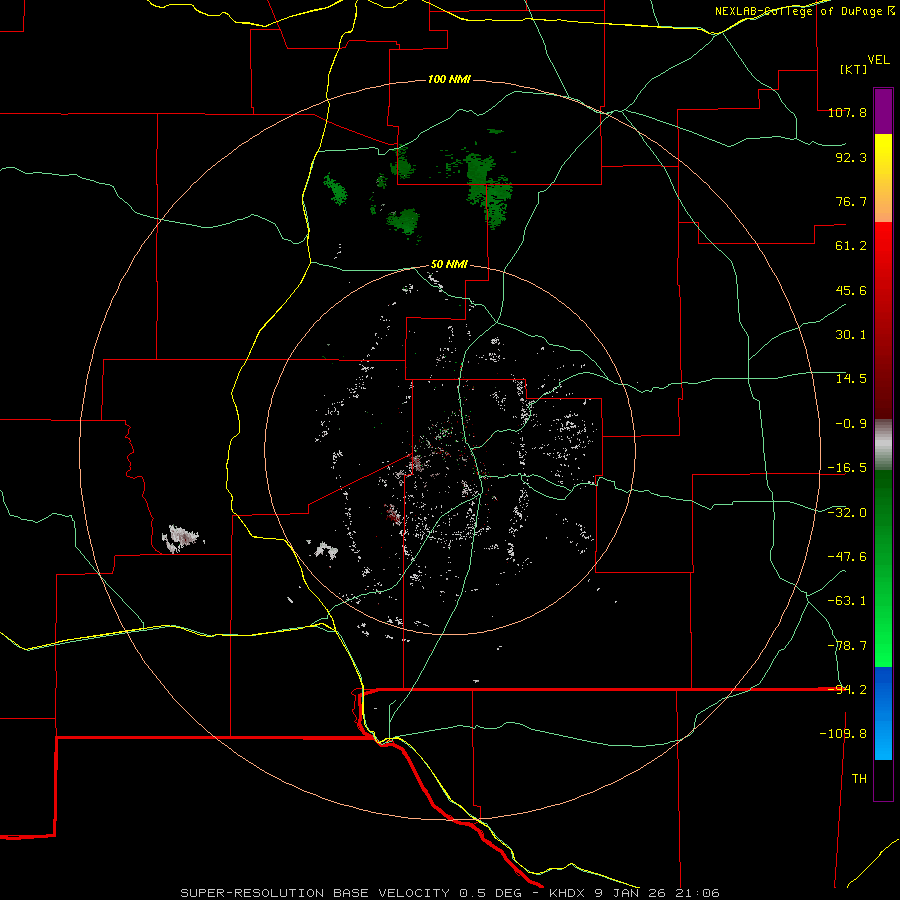Image resolution: width=900 pixels, height=900 pixels.
Task: Click the TH label on the legend
Action: pyautogui.click(x=859, y=779)
